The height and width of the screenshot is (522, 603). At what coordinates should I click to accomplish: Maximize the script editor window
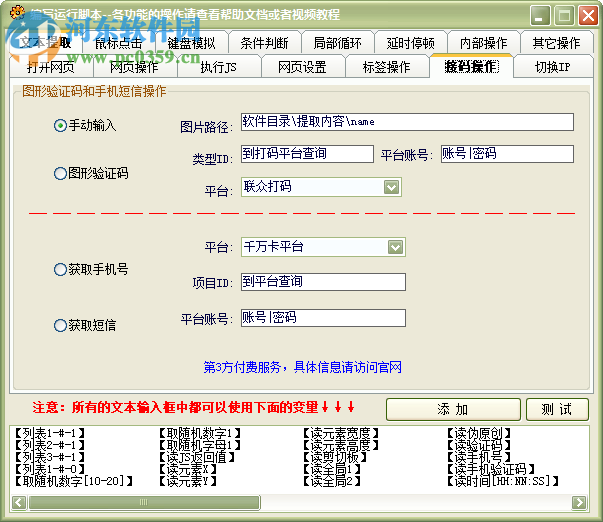pos(565,16)
